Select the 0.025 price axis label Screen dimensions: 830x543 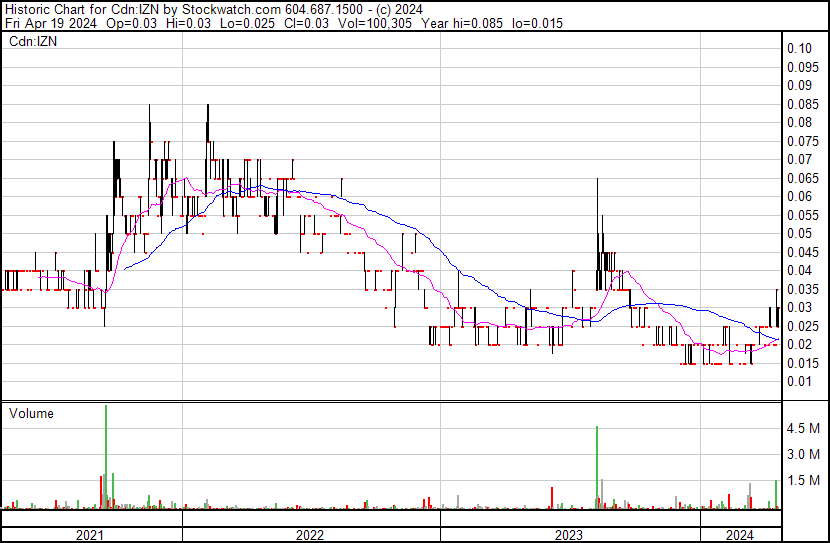click(x=803, y=327)
